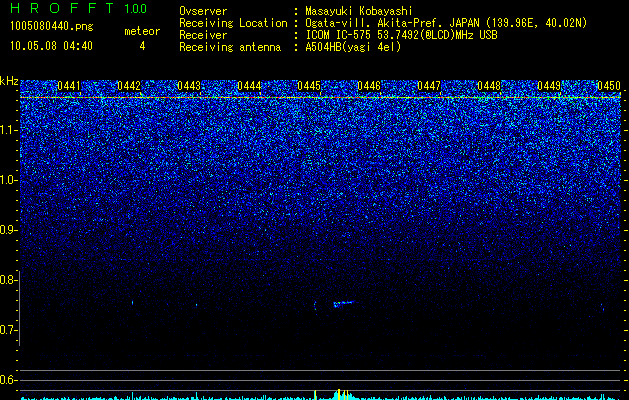Click the 0.7 kHz axis label

pyautogui.click(x=8, y=330)
